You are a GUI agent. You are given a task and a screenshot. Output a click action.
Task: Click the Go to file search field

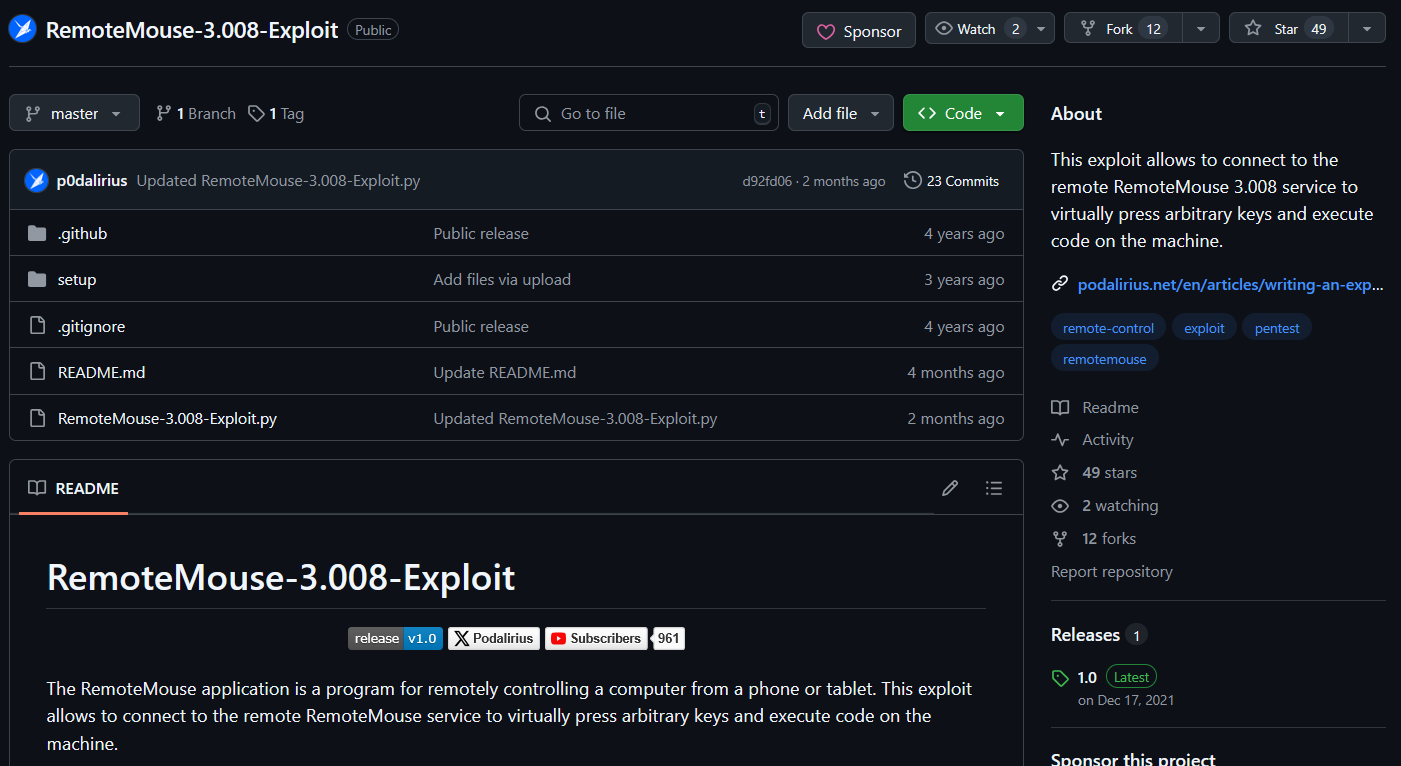click(x=648, y=113)
